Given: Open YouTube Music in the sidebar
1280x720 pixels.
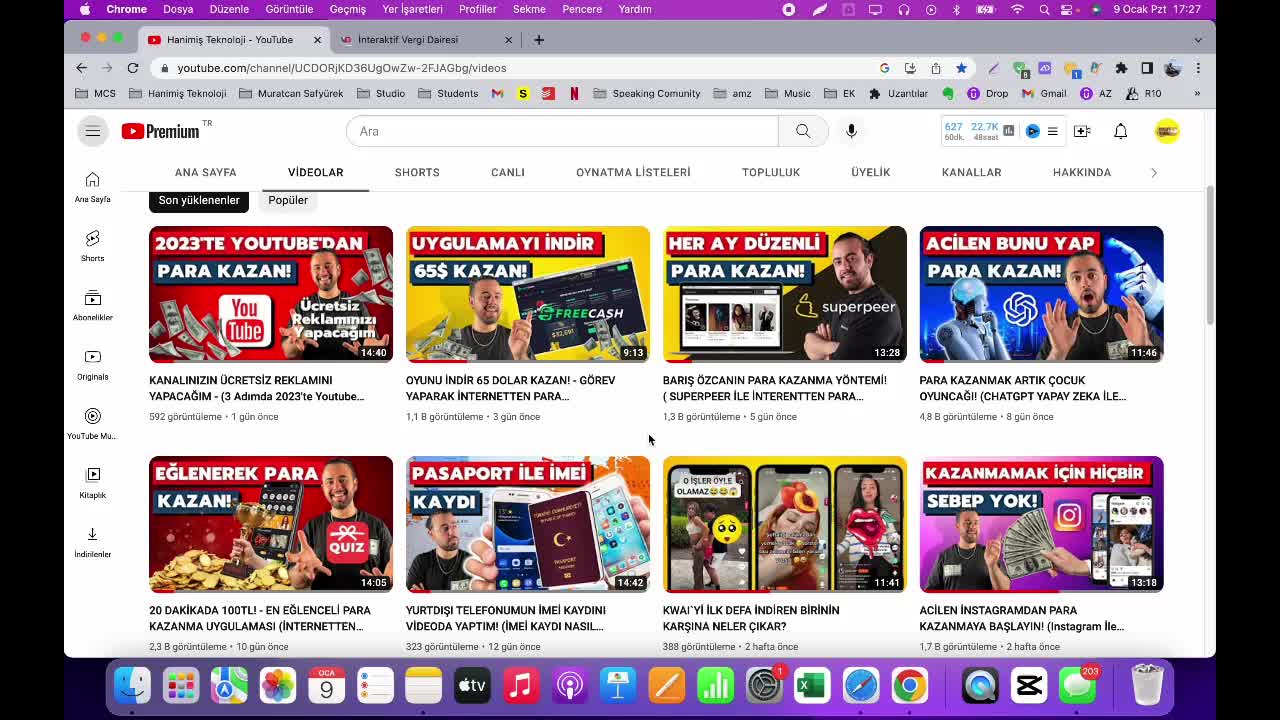Looking at the screenshot, I should coord(92,423).
